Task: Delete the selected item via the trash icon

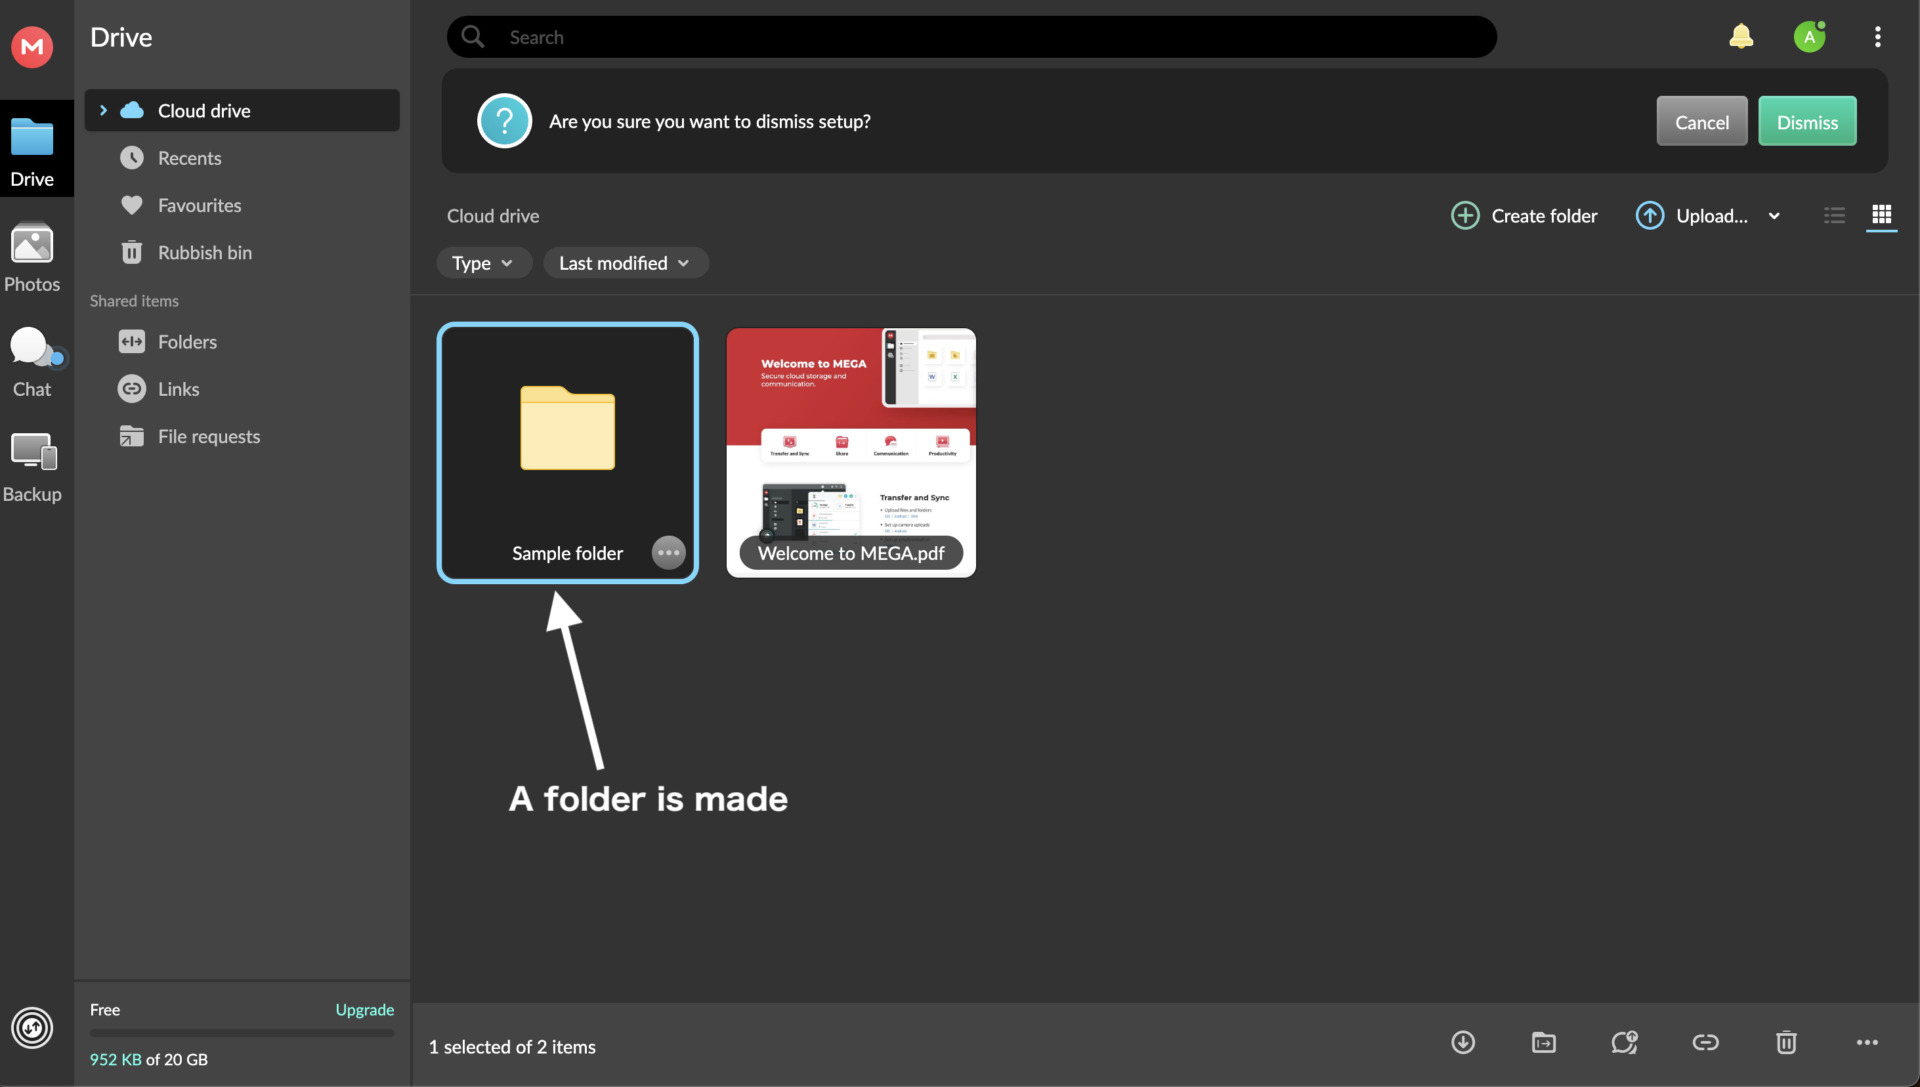Action: point(1786,1042)
